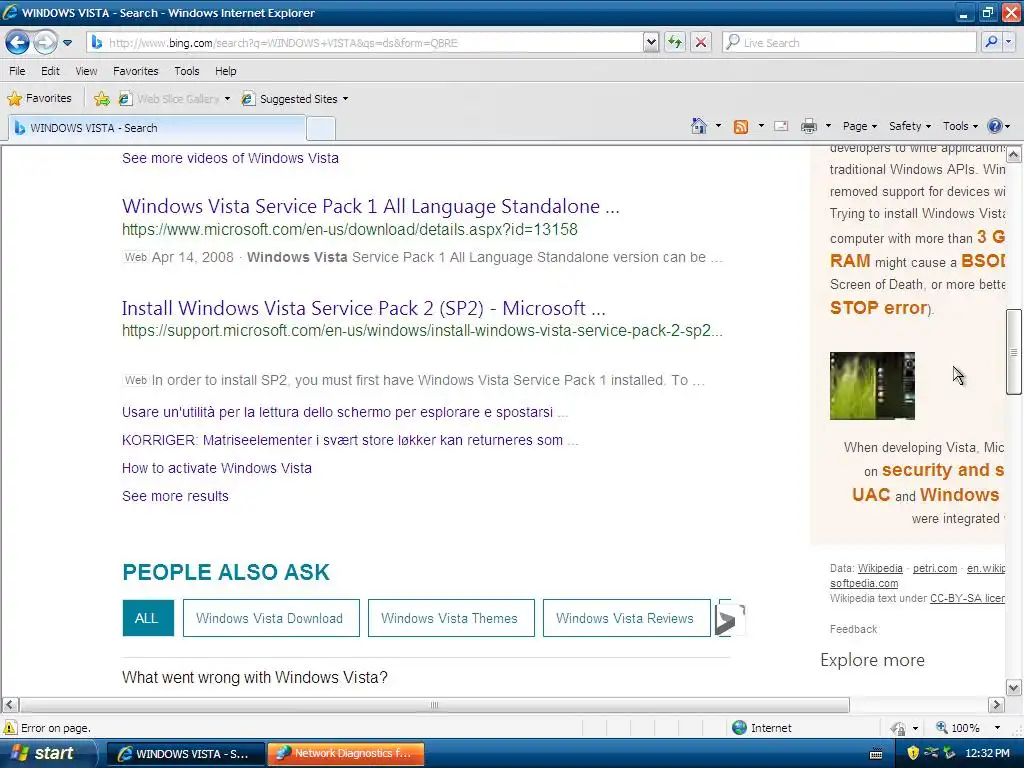Open the Favorites star button
1024x768 pixels.
click(x=39, y=99)
